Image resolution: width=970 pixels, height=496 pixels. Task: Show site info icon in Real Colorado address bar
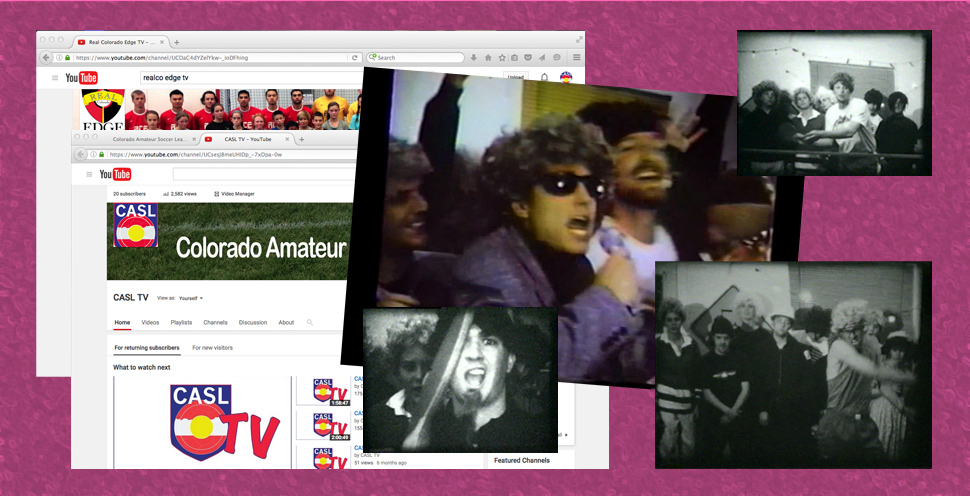(x=59, y=58)
